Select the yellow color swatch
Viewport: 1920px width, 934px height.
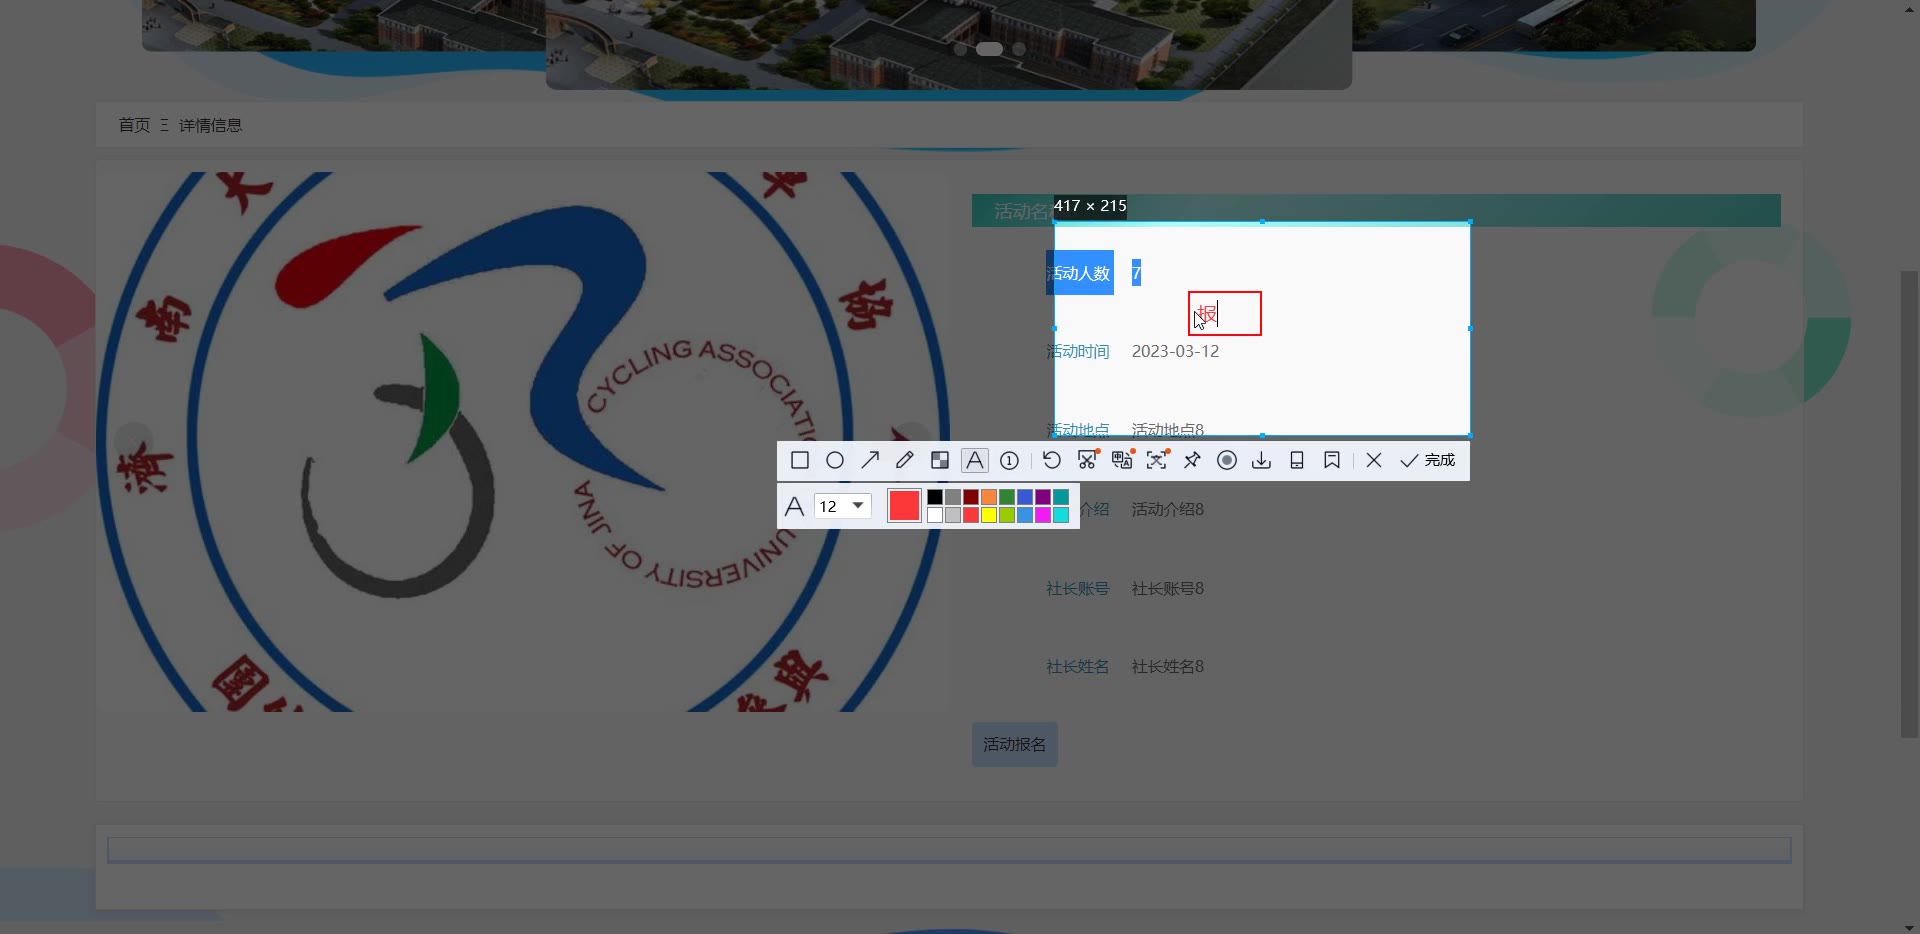click(989, 515)
